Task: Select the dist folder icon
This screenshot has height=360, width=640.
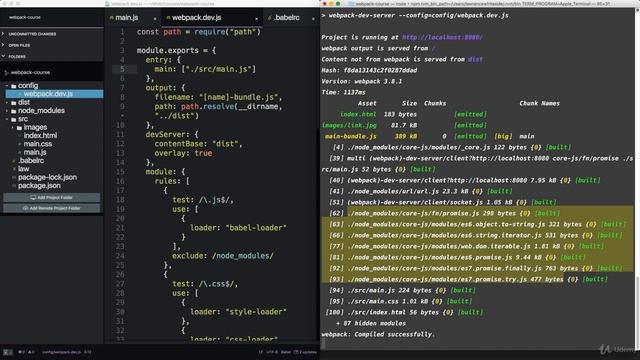Action: (x=14, y=103)
